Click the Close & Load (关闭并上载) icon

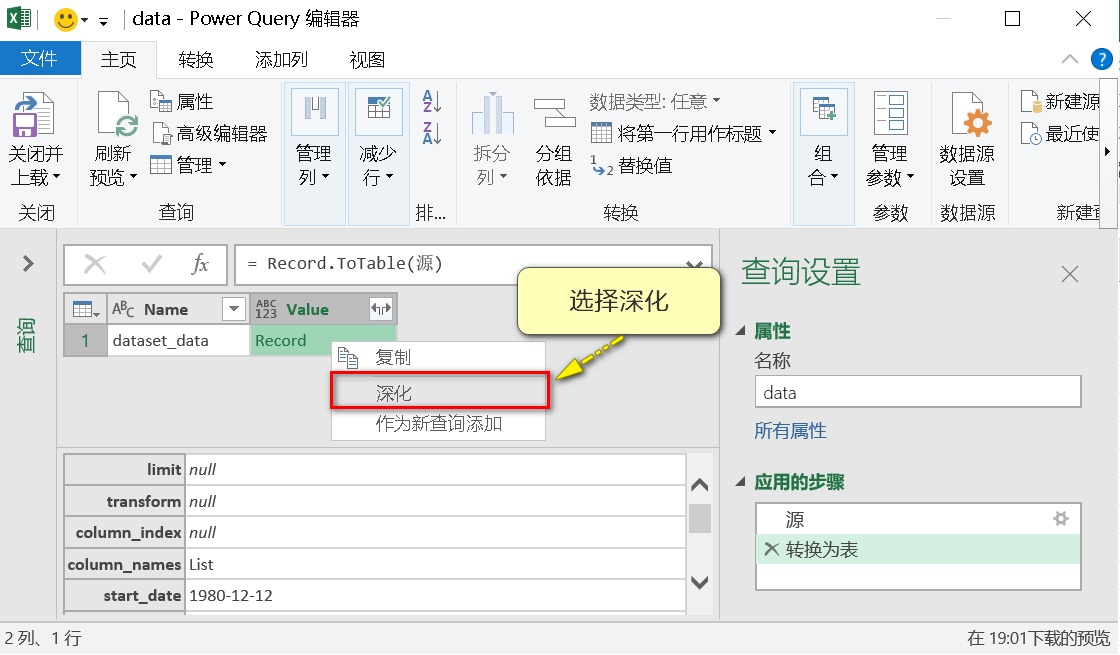point(34,114)
